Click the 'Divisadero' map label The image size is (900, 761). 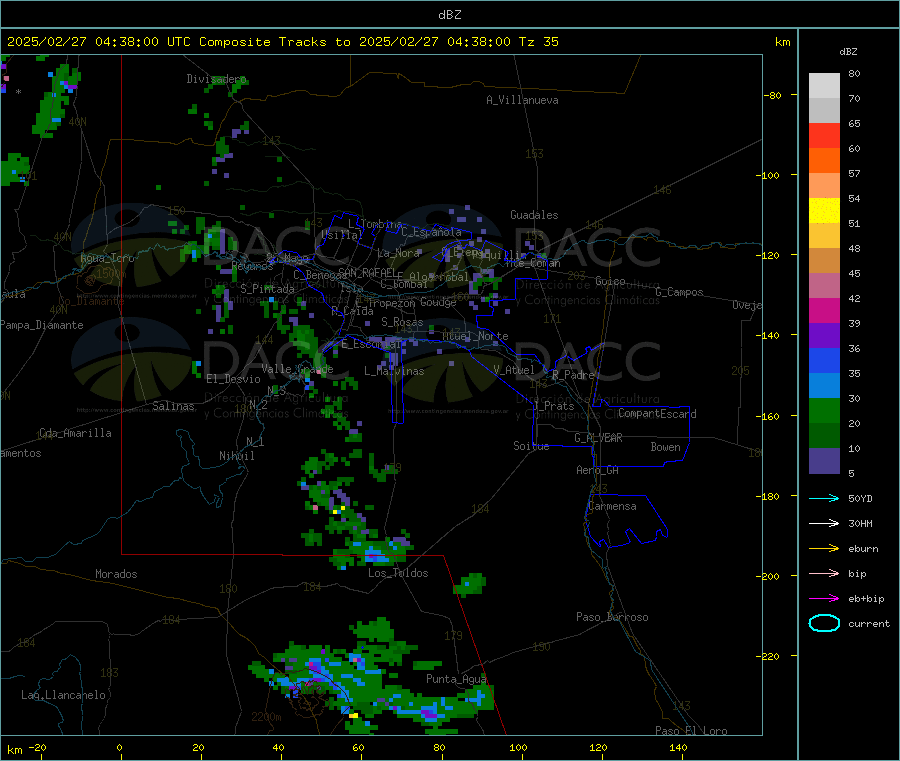216,79
